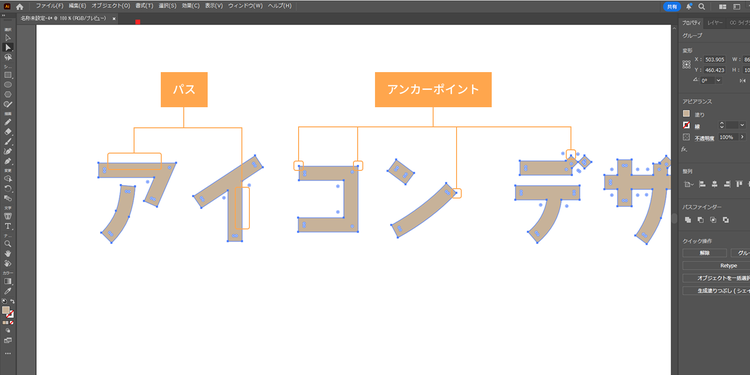Select the Zoom tool magnifier

[8, 243]
